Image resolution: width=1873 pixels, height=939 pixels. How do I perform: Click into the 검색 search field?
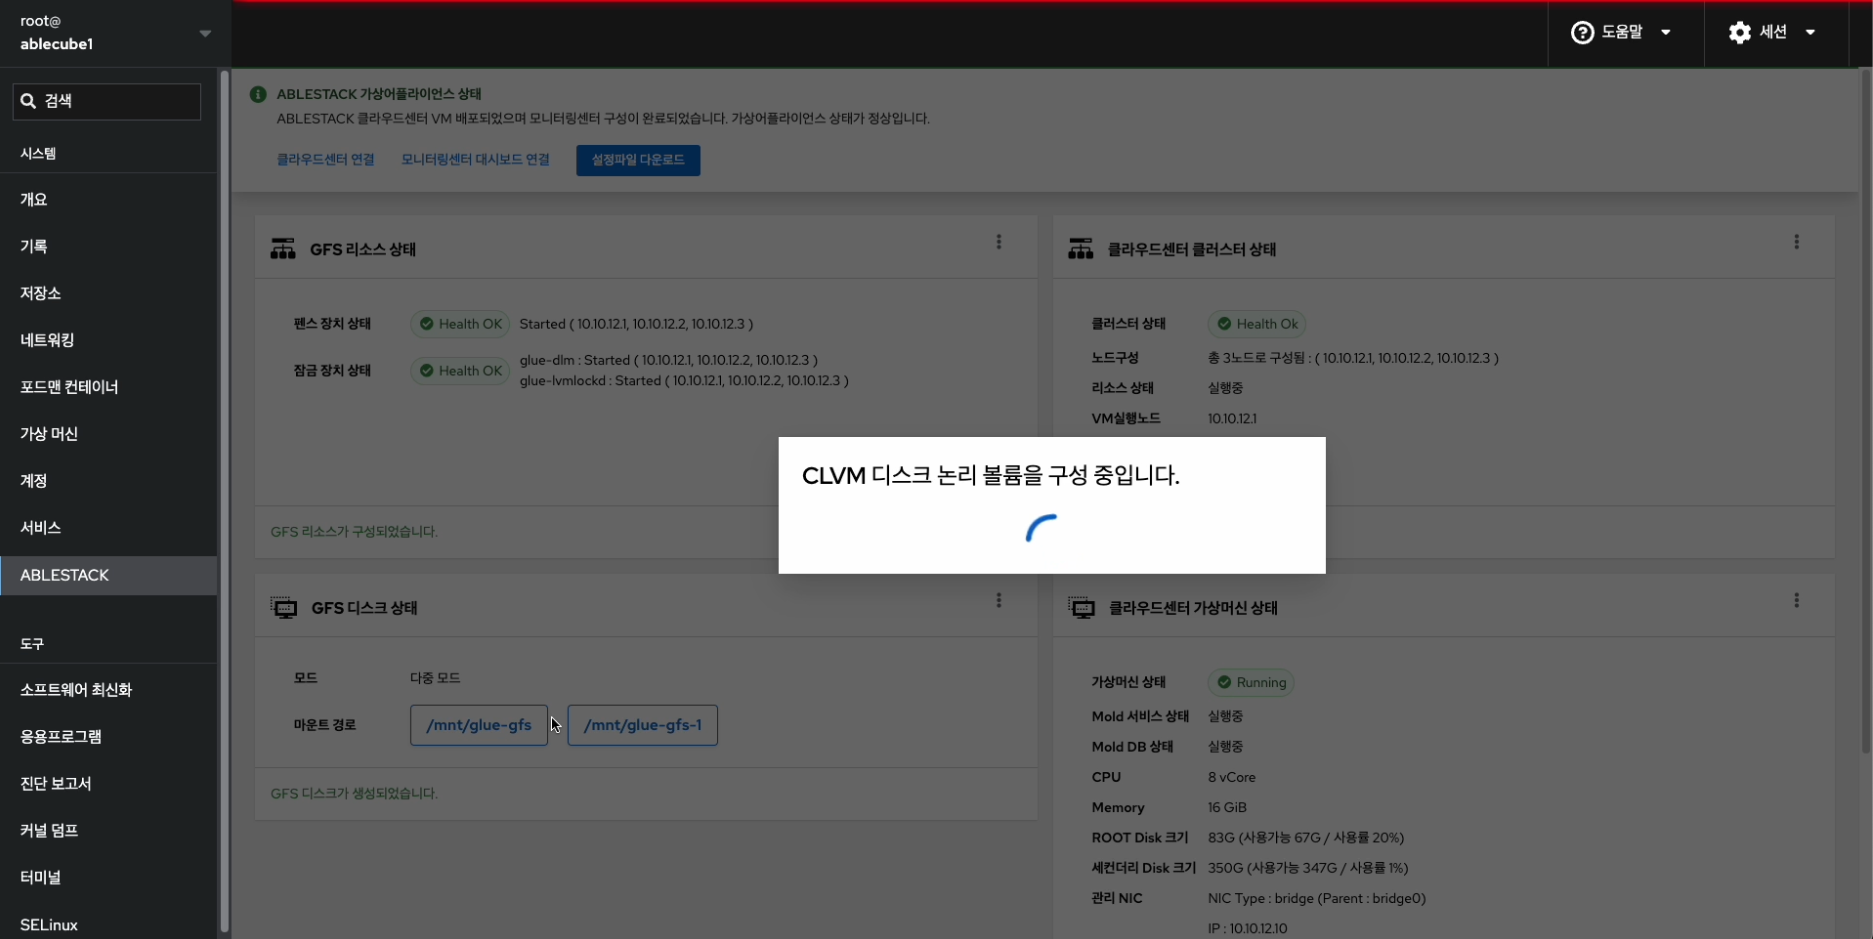click(107, 101)
